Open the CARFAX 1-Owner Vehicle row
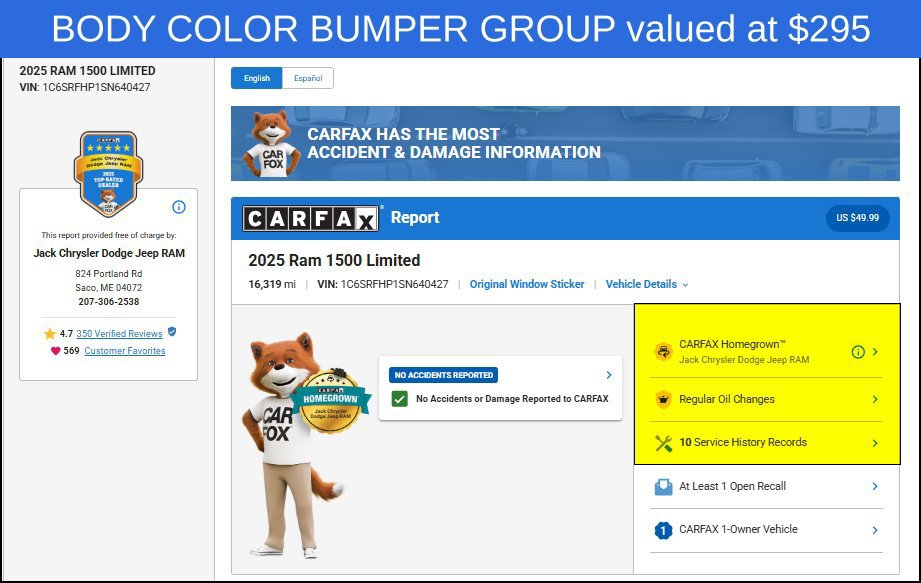The height and width of the screenshot is (583, 921). pos(766,530)
